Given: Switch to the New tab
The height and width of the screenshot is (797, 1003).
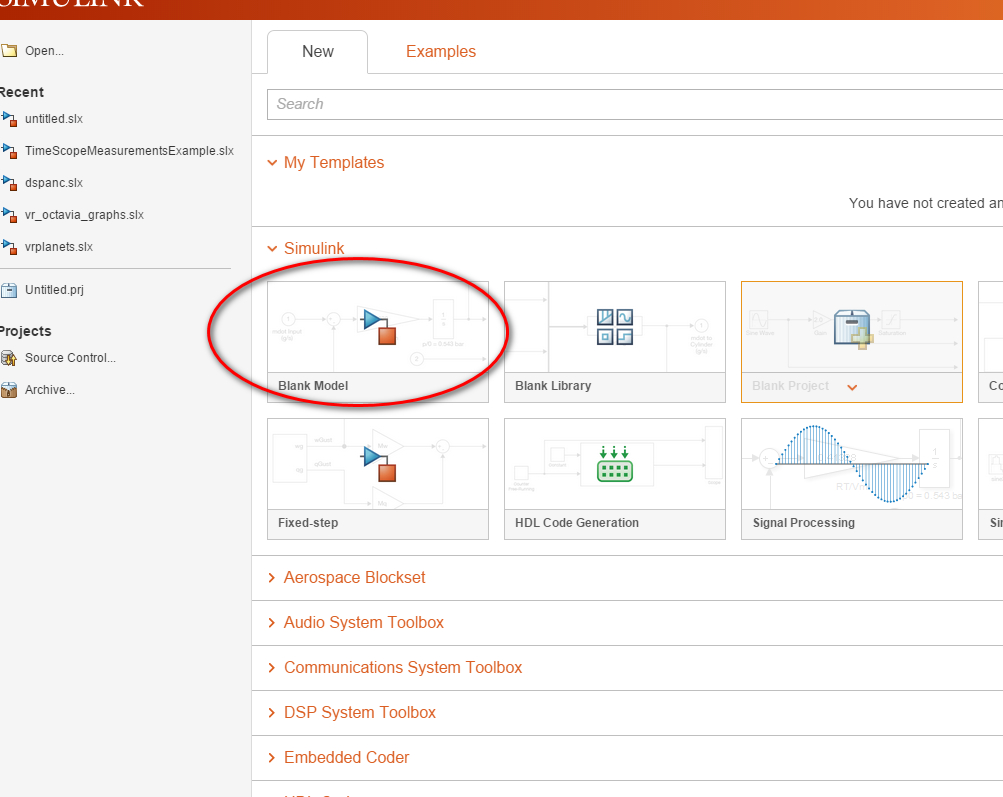Looking at the screenshot, I should pos(317,52).
